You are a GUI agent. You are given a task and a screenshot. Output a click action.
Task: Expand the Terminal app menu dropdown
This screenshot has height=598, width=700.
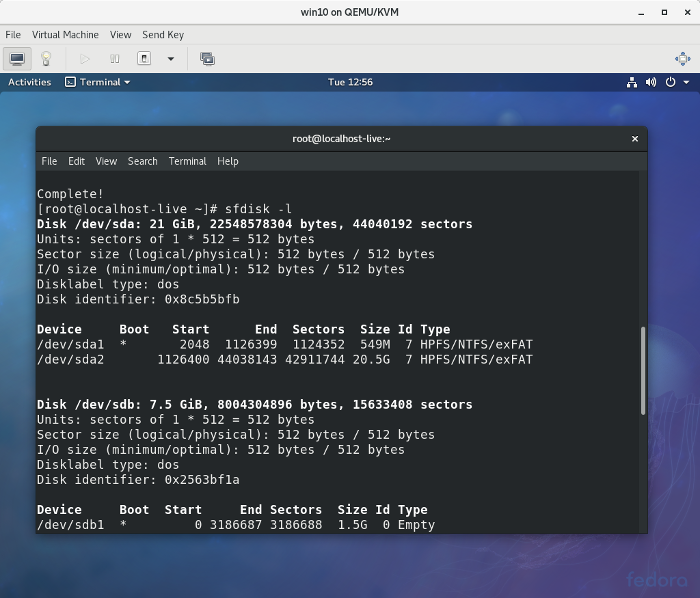tap(98, 82)
